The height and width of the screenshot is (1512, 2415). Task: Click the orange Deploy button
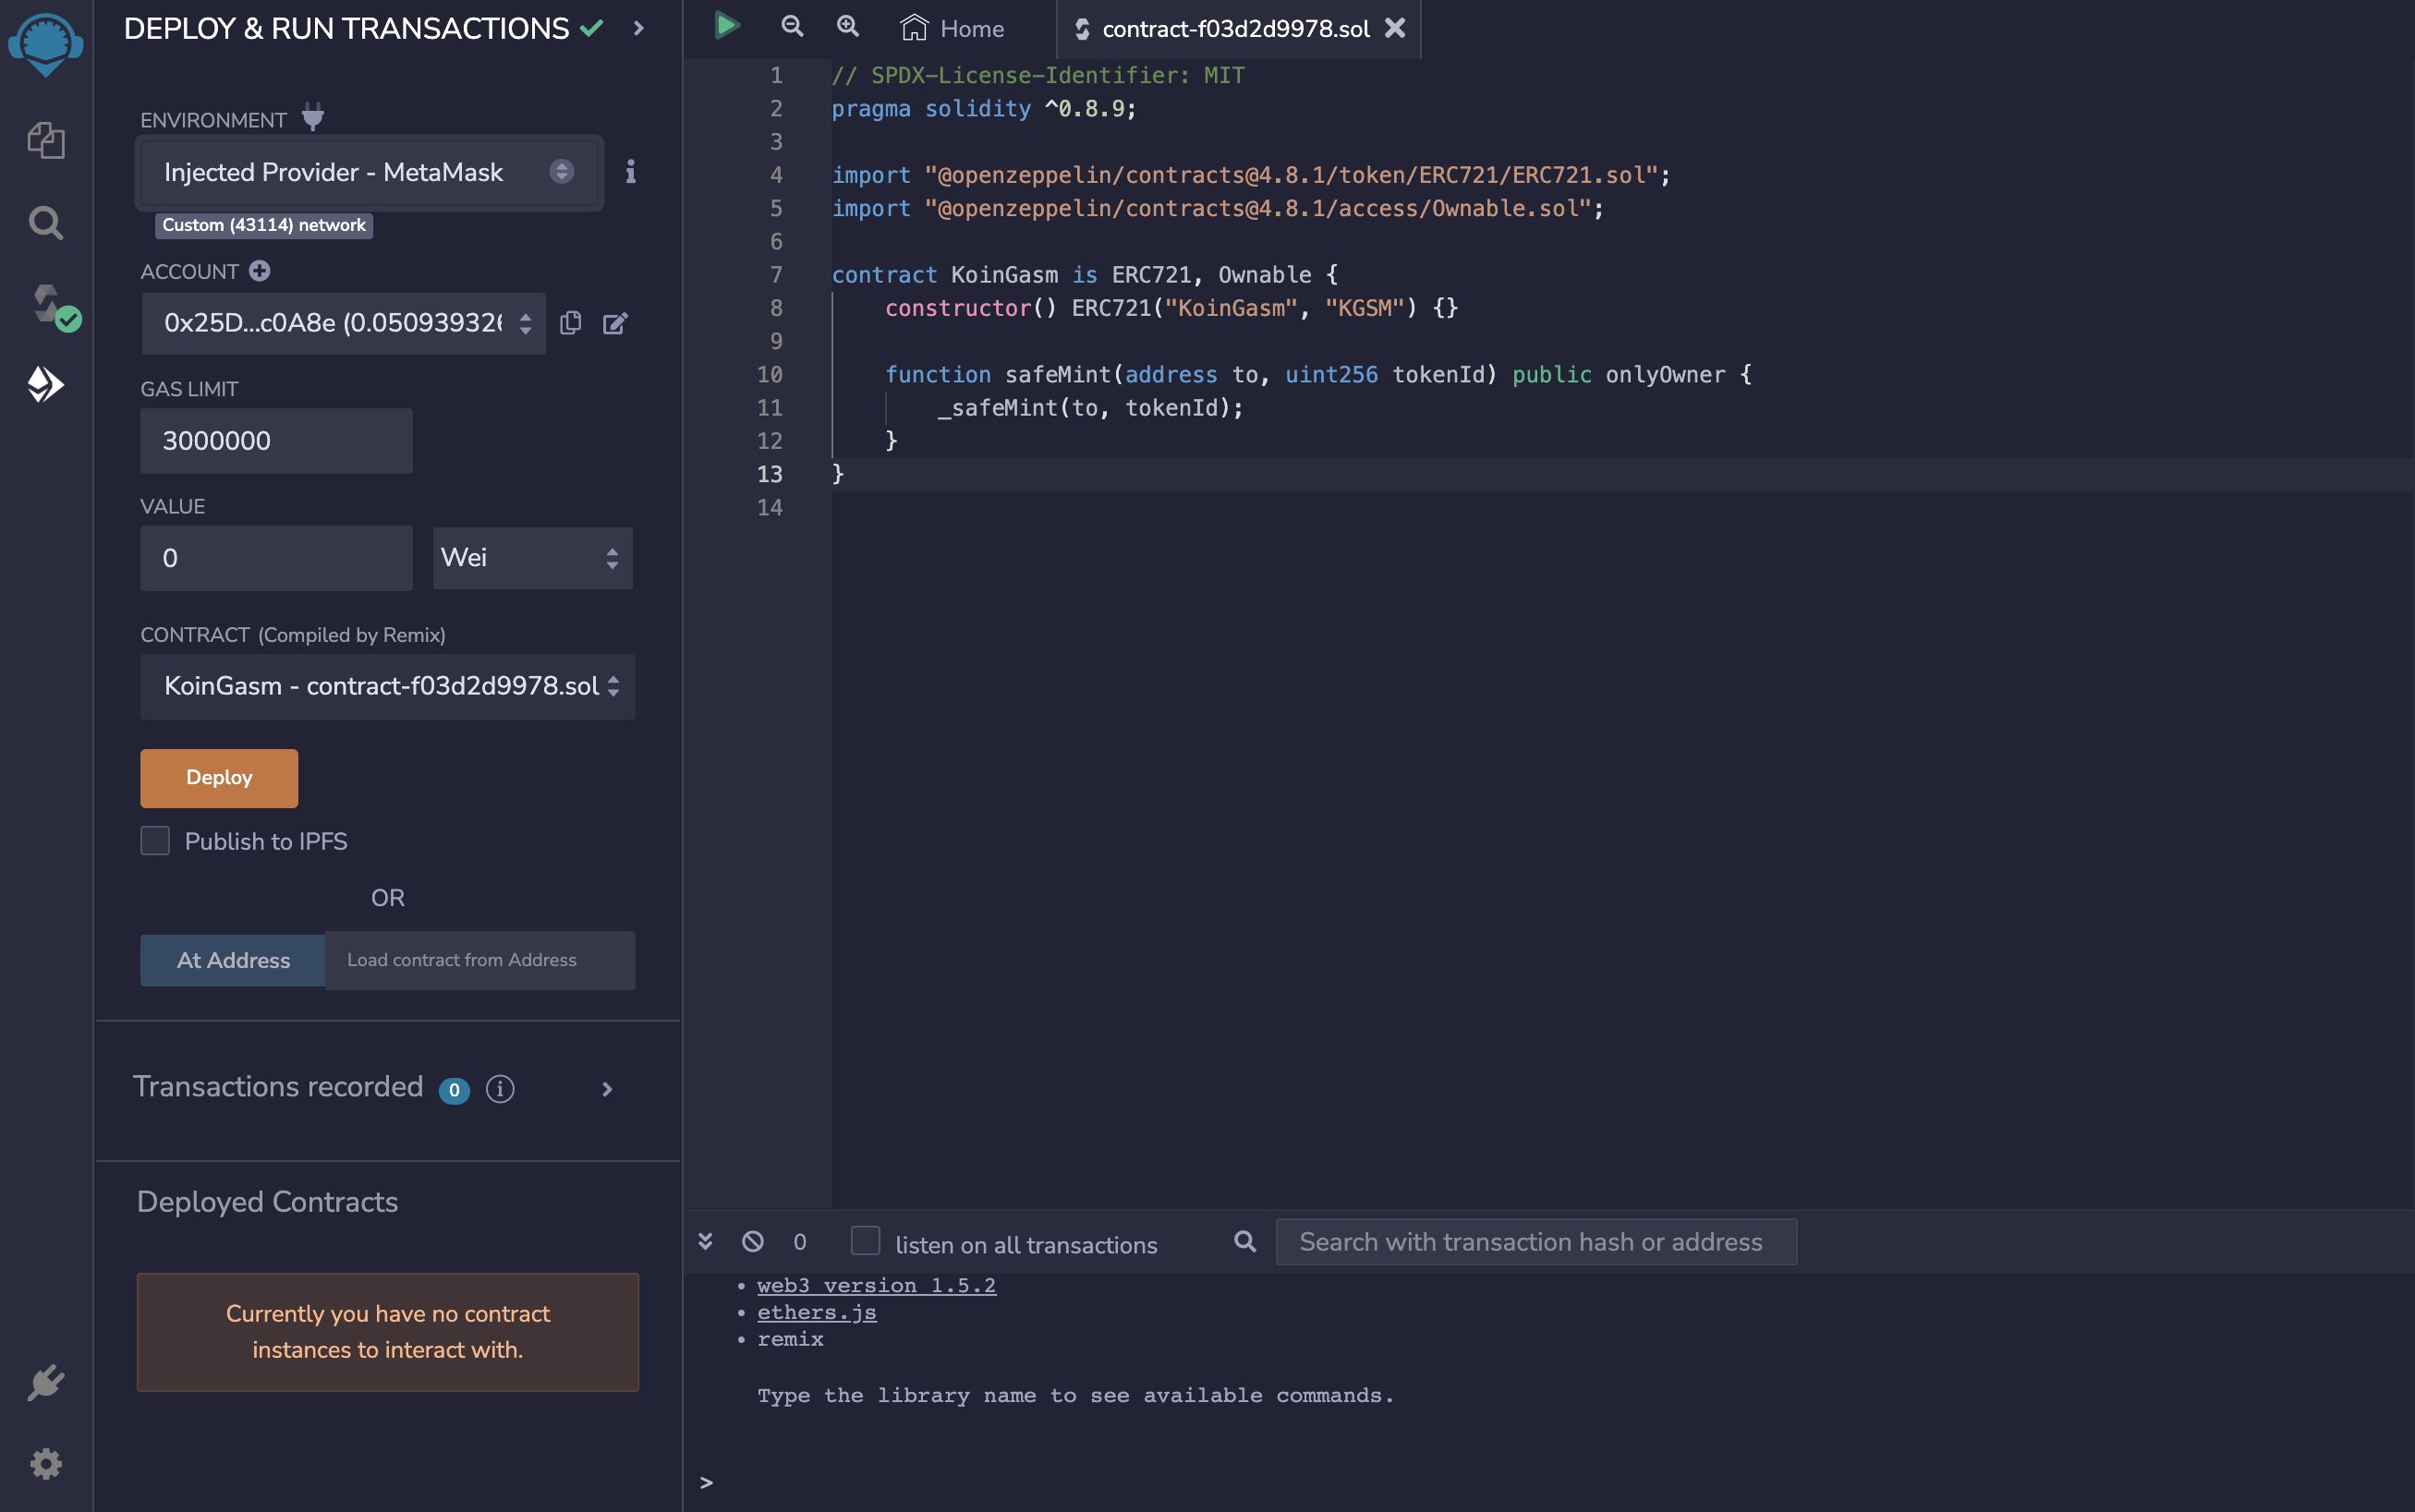[x=219, y=778]
